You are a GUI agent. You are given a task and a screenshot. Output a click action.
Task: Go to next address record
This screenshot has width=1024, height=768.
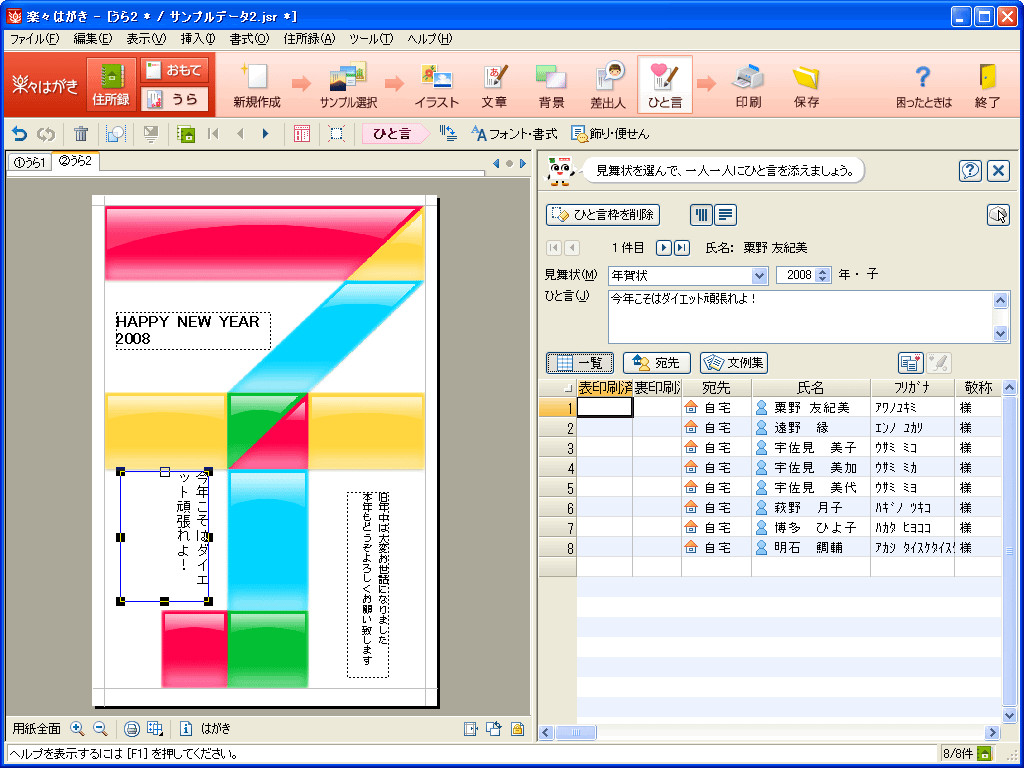click(664, 248)
